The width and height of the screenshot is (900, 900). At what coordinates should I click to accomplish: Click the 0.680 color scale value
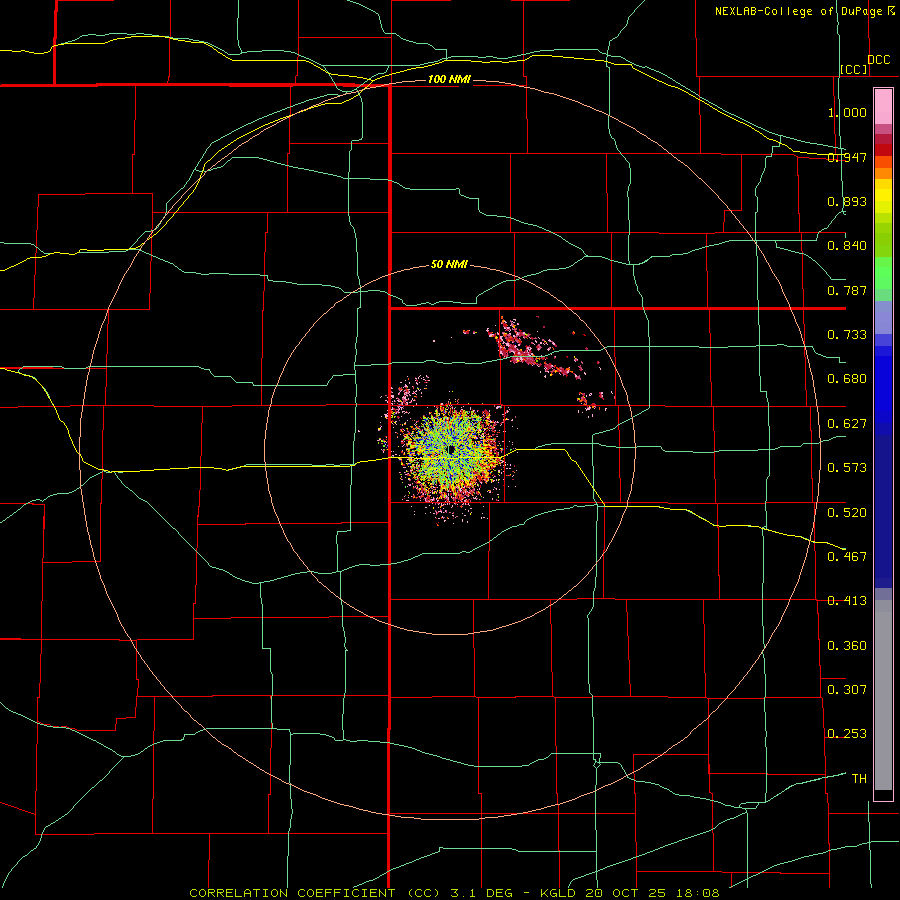(847, 379)
